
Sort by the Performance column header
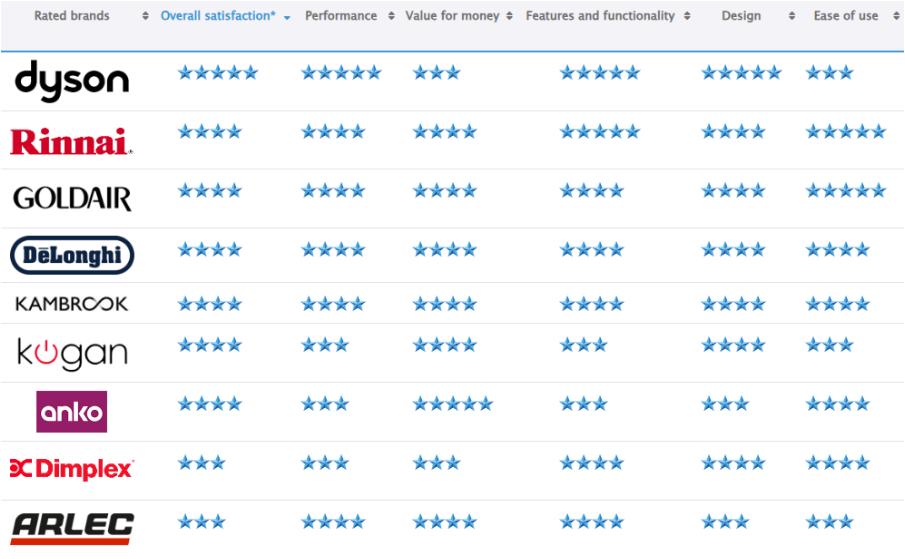coord(341,16)
